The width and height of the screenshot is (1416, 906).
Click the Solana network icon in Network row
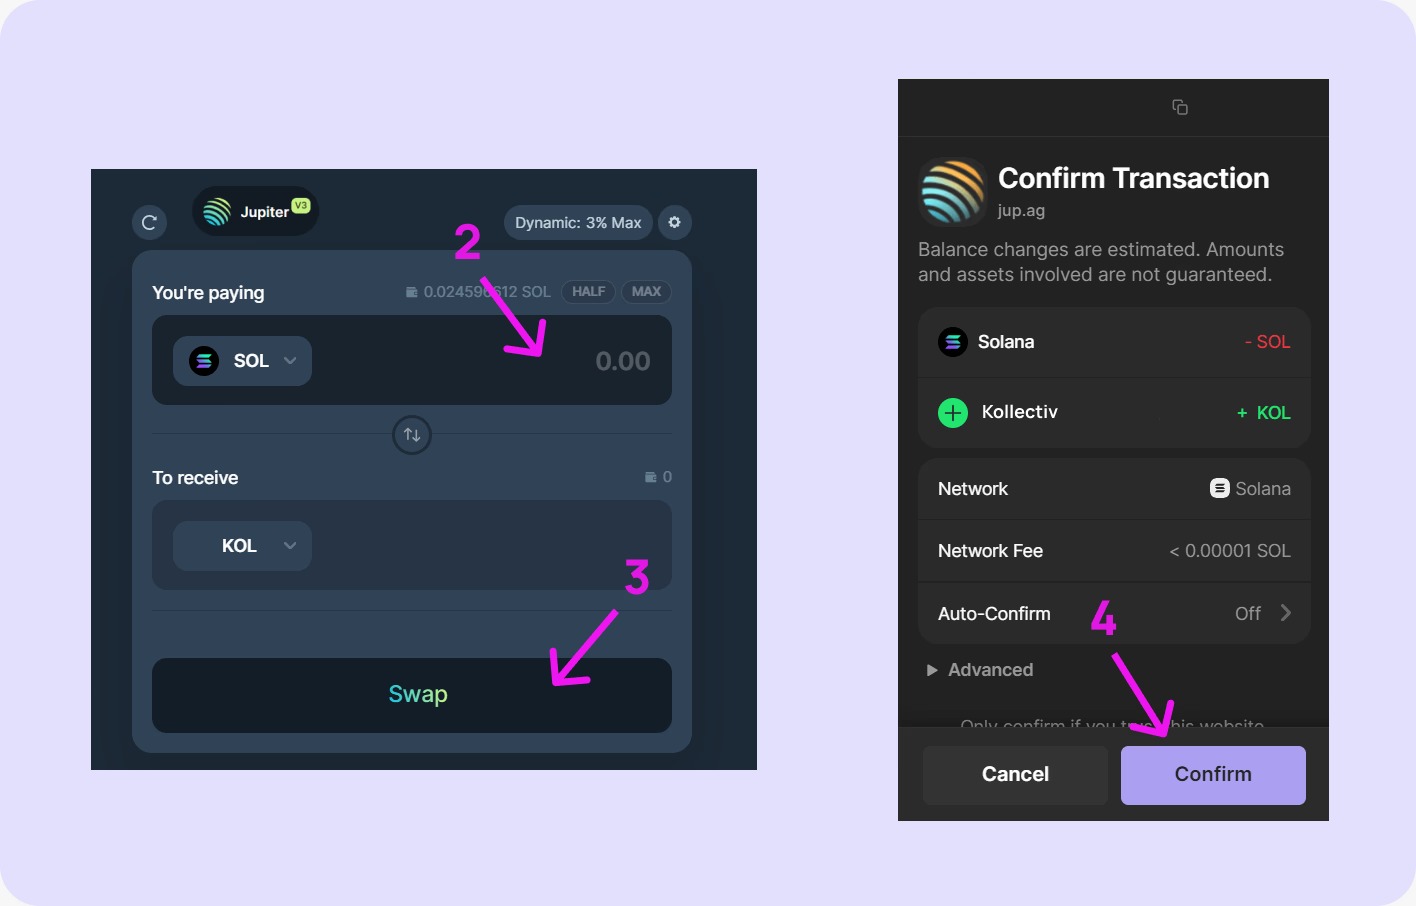pyautogui.click(x=1220, y=488)
